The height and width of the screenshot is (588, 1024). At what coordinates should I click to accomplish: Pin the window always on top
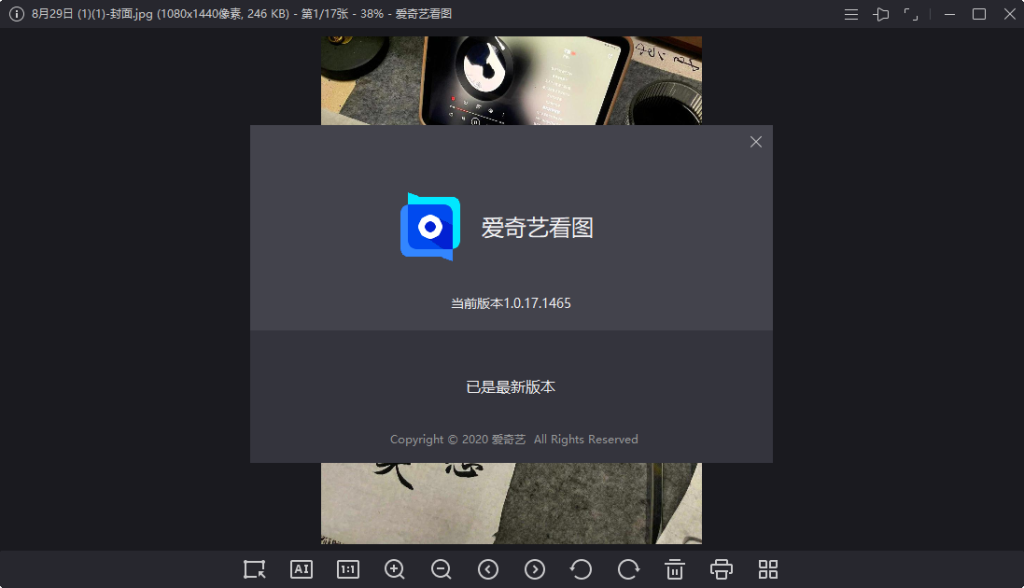(881, 14)
